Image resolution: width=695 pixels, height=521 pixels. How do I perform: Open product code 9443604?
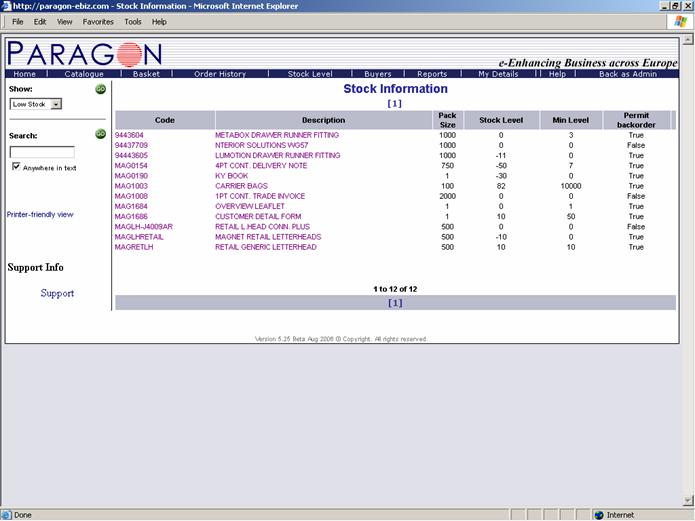click(129, 135)
